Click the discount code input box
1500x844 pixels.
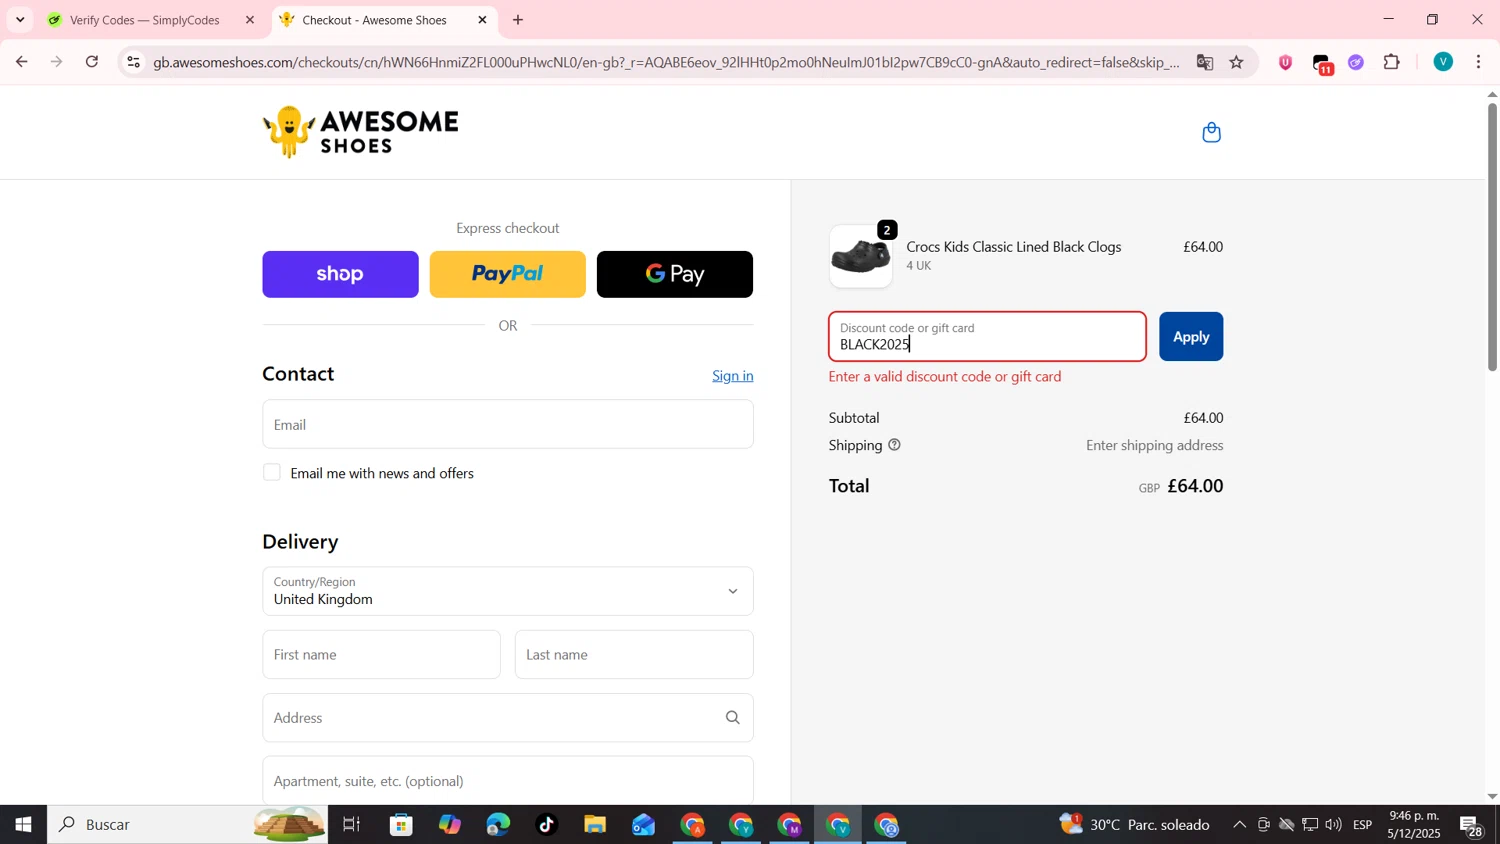point(987,337)
